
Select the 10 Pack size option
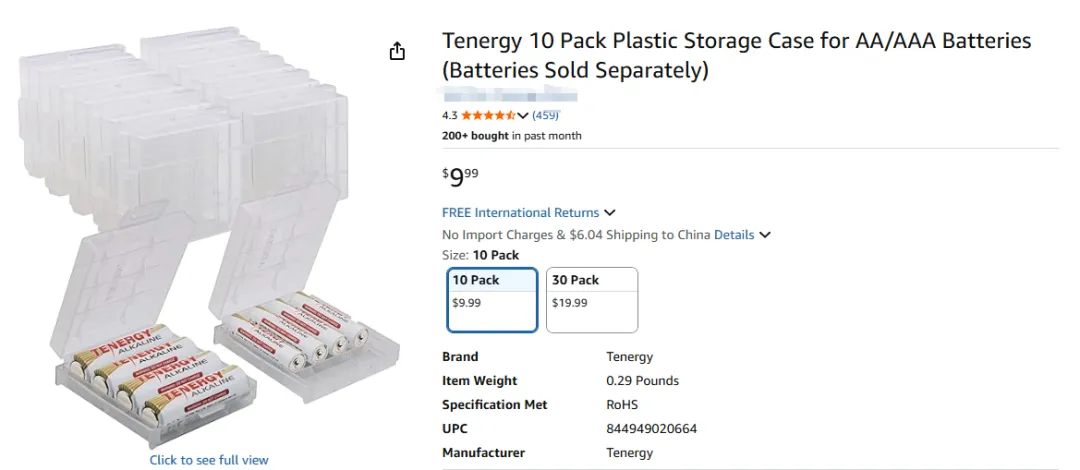[492, 299]
